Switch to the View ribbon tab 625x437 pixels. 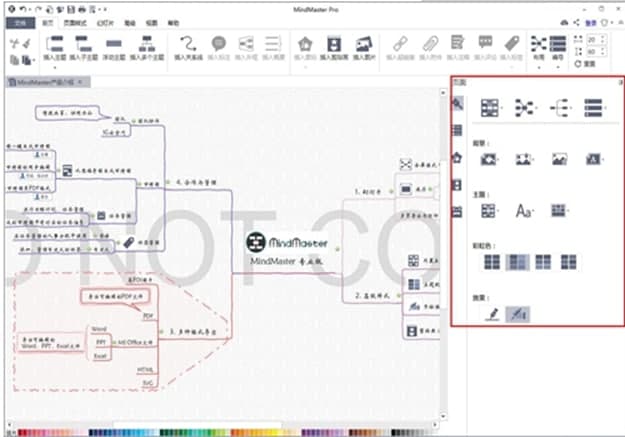point(151,23)
